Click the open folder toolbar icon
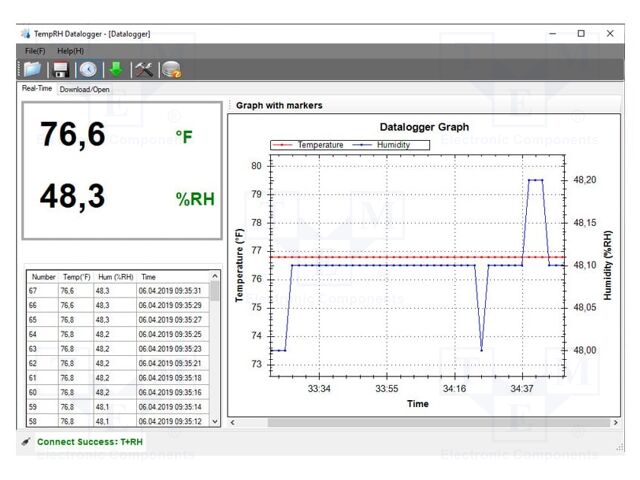The width and height of the screenshot is (640, 480). [33, 69]
